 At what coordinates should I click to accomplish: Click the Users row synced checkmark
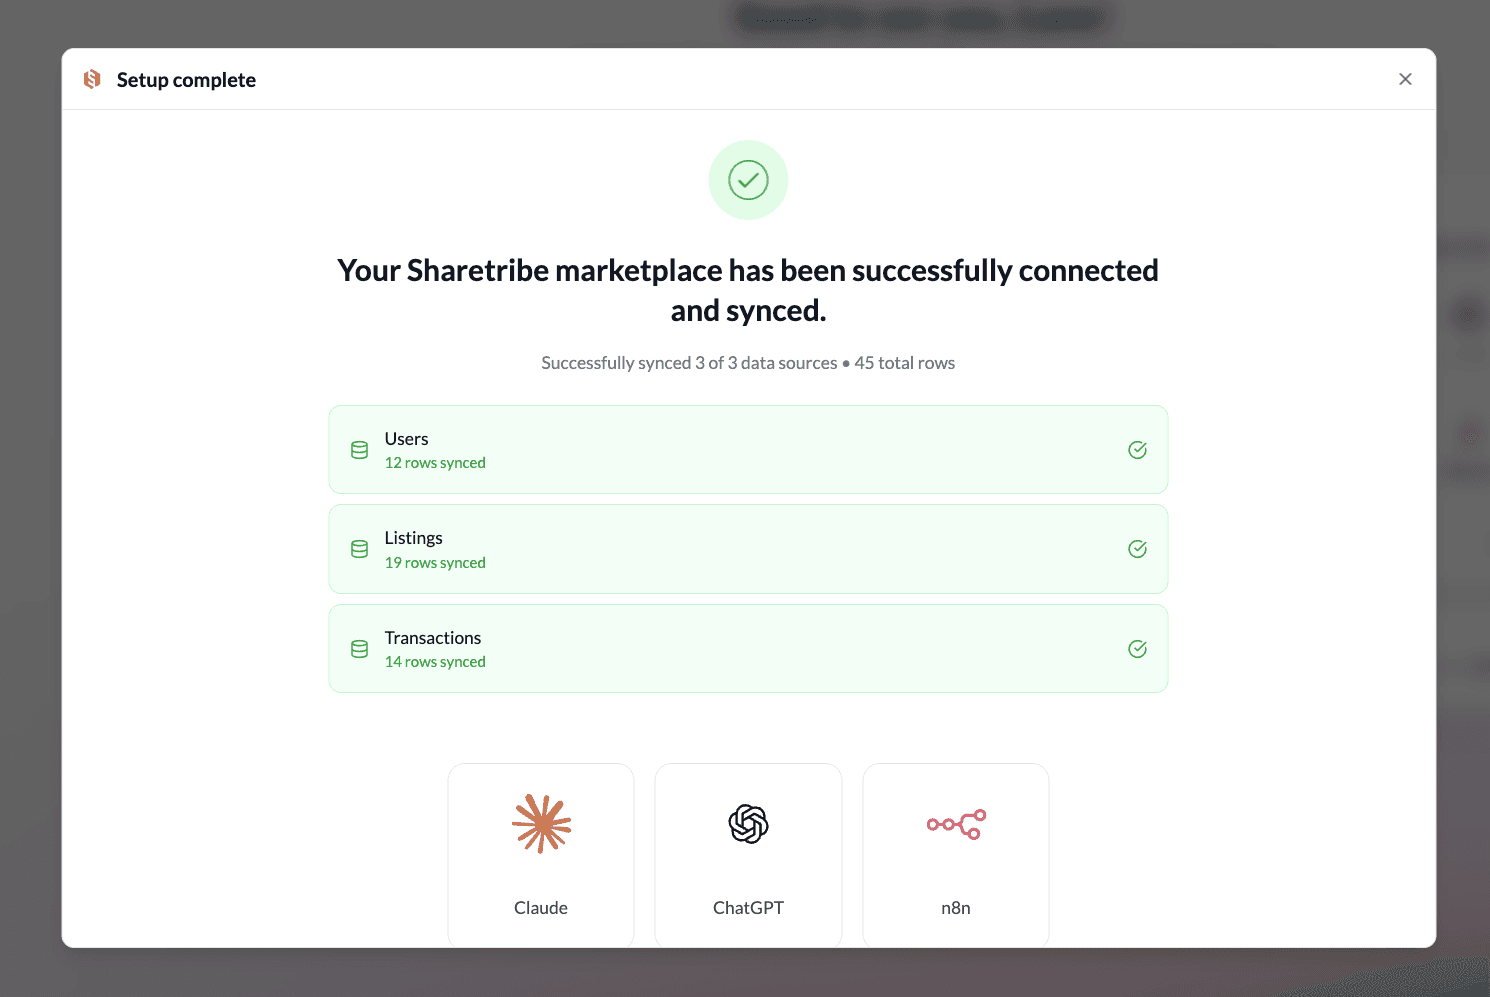(1137, 450)
